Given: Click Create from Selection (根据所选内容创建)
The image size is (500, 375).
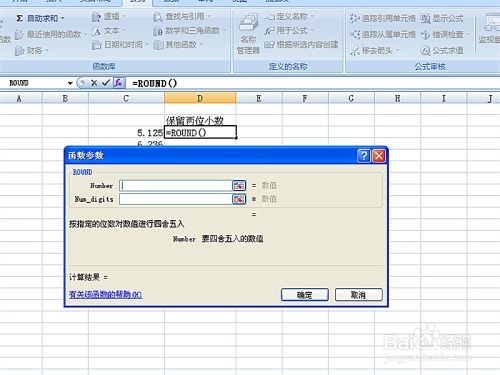Looking at the screenshot, I should click(301, 45).
